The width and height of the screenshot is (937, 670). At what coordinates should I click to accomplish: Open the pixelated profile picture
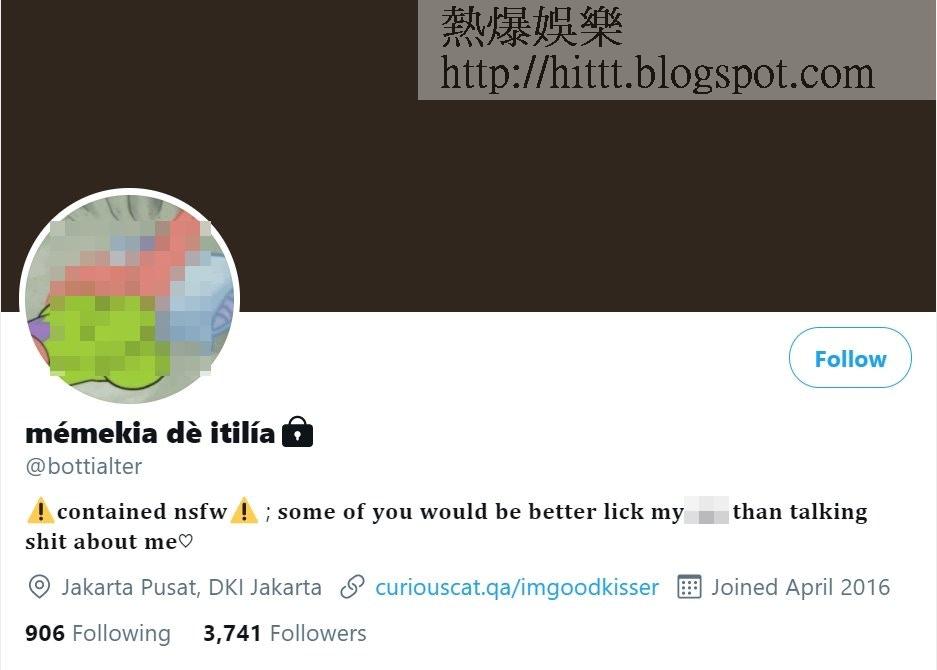130,296
